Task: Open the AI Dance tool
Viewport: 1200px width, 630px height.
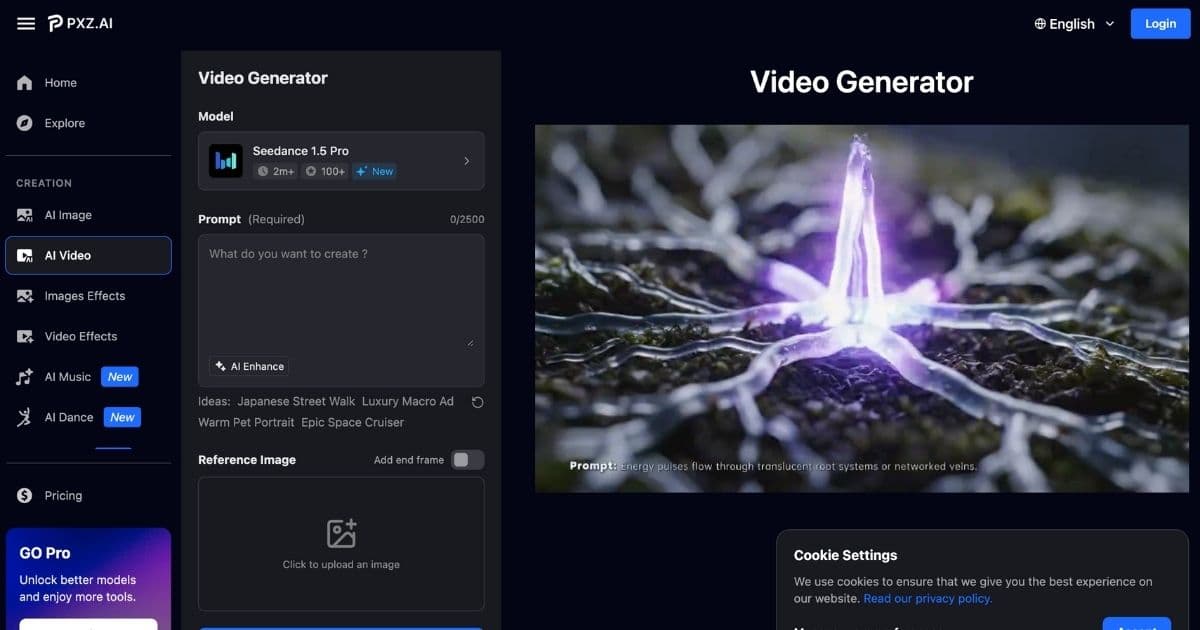Action: (x=67, y=417)
